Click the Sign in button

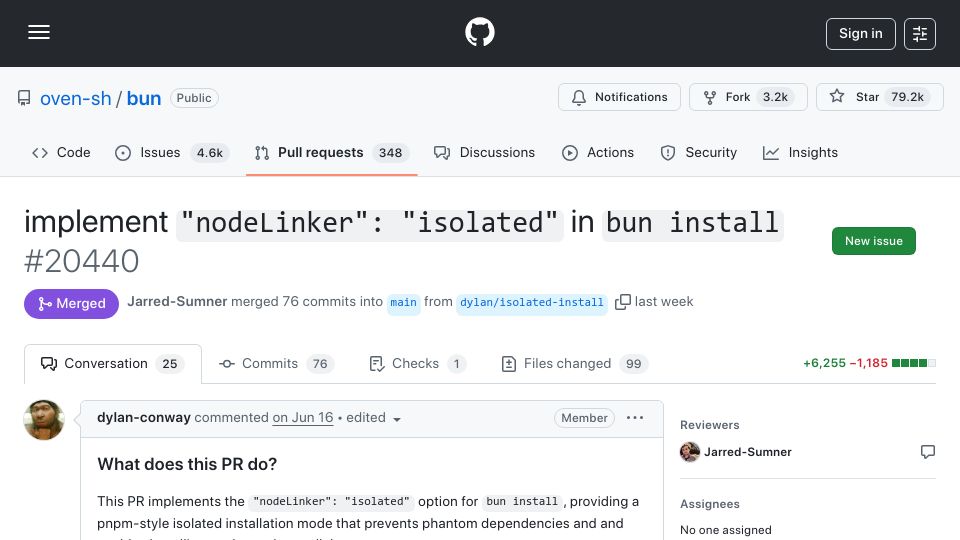[x=860, y=34]
